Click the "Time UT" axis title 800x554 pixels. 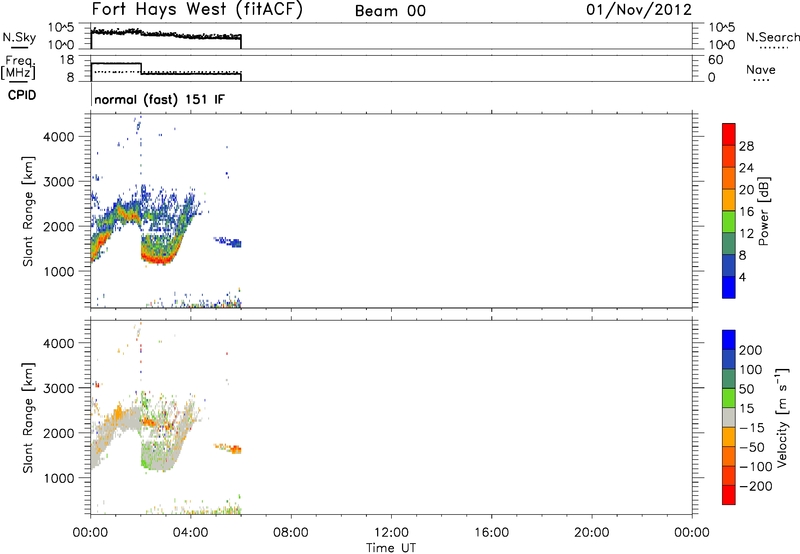[391, 548]
